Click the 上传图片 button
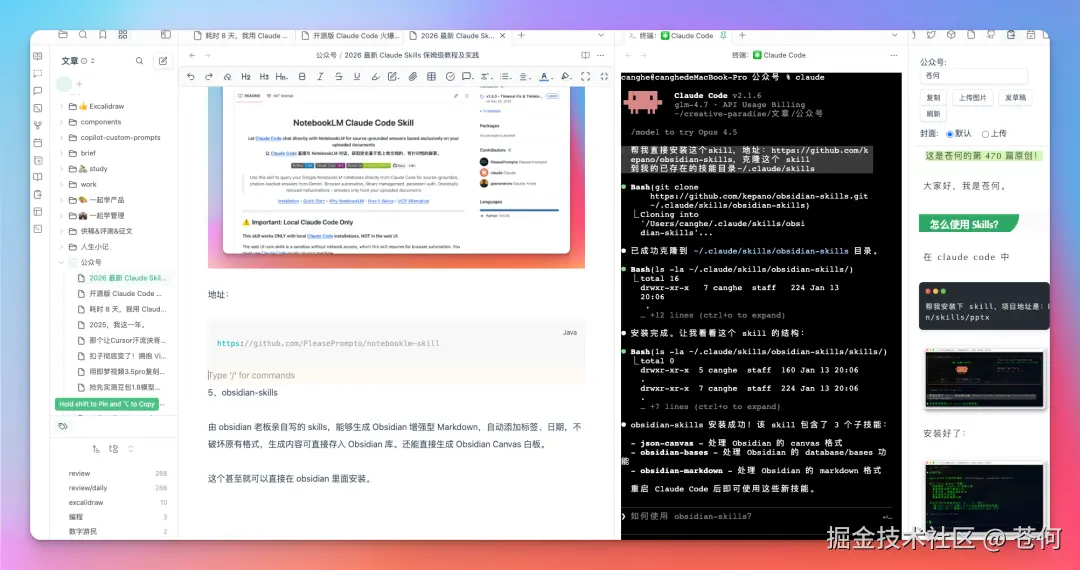Viewport: 1080px width, 570px height. 973,98
